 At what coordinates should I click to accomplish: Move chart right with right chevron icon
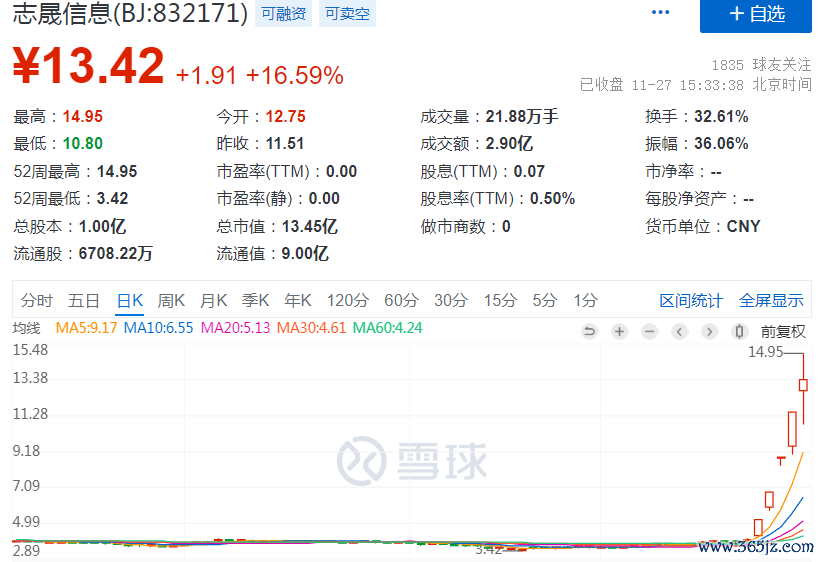coord(709,332)
